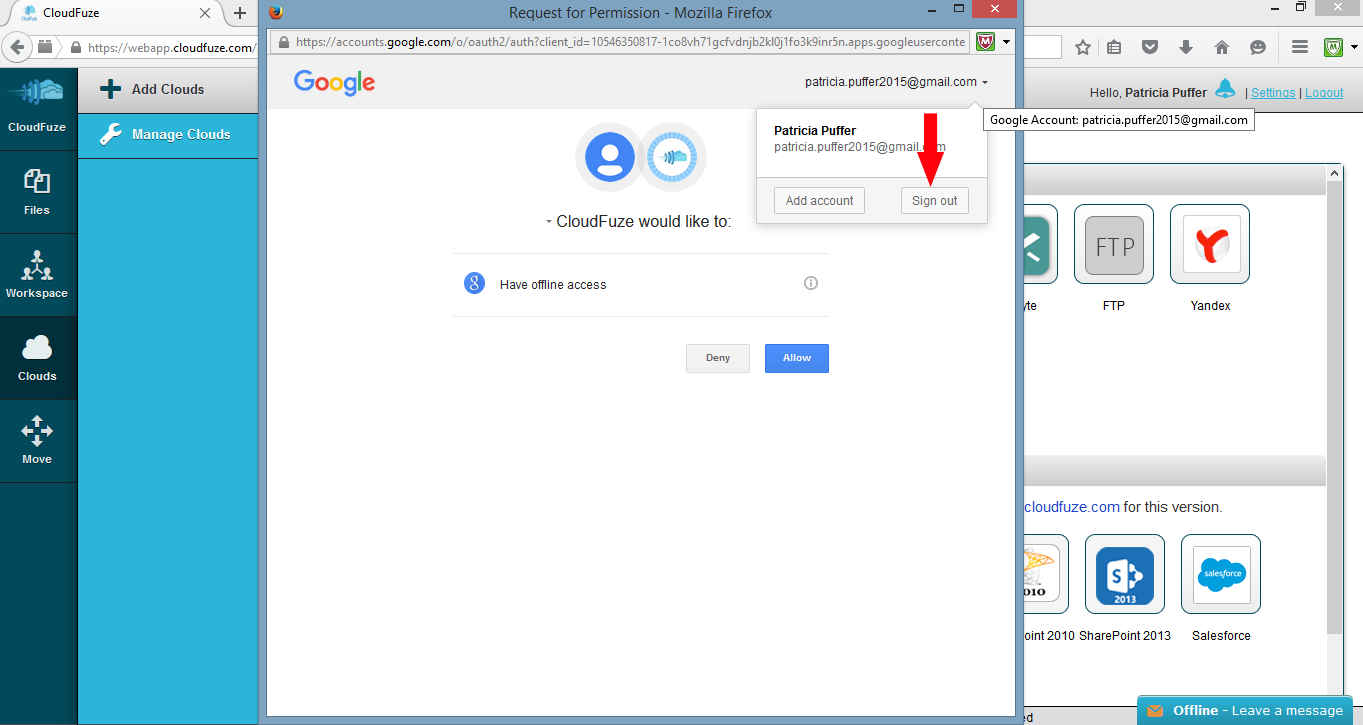Toggle the patricia.puffer2015@gmail.com account dropdown
The width and height of the screenshot is (1363, 725).
[x=896, y=82]
